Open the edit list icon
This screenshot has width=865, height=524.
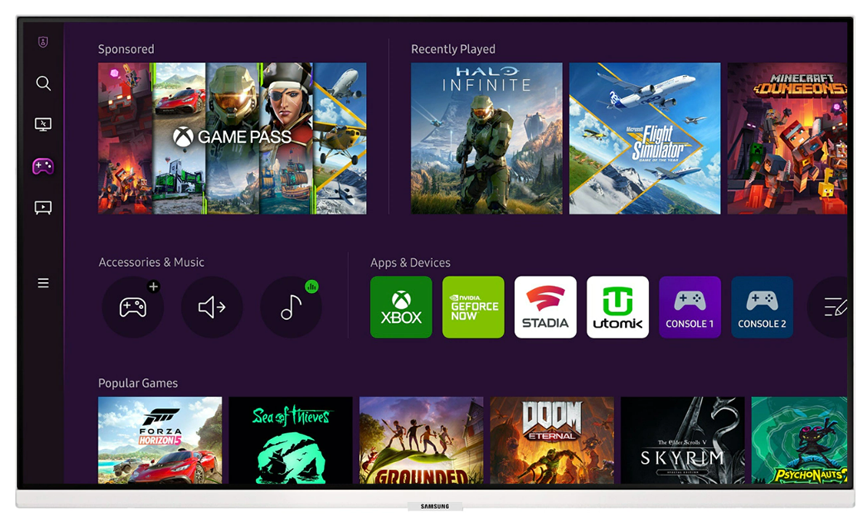(829, 307)
